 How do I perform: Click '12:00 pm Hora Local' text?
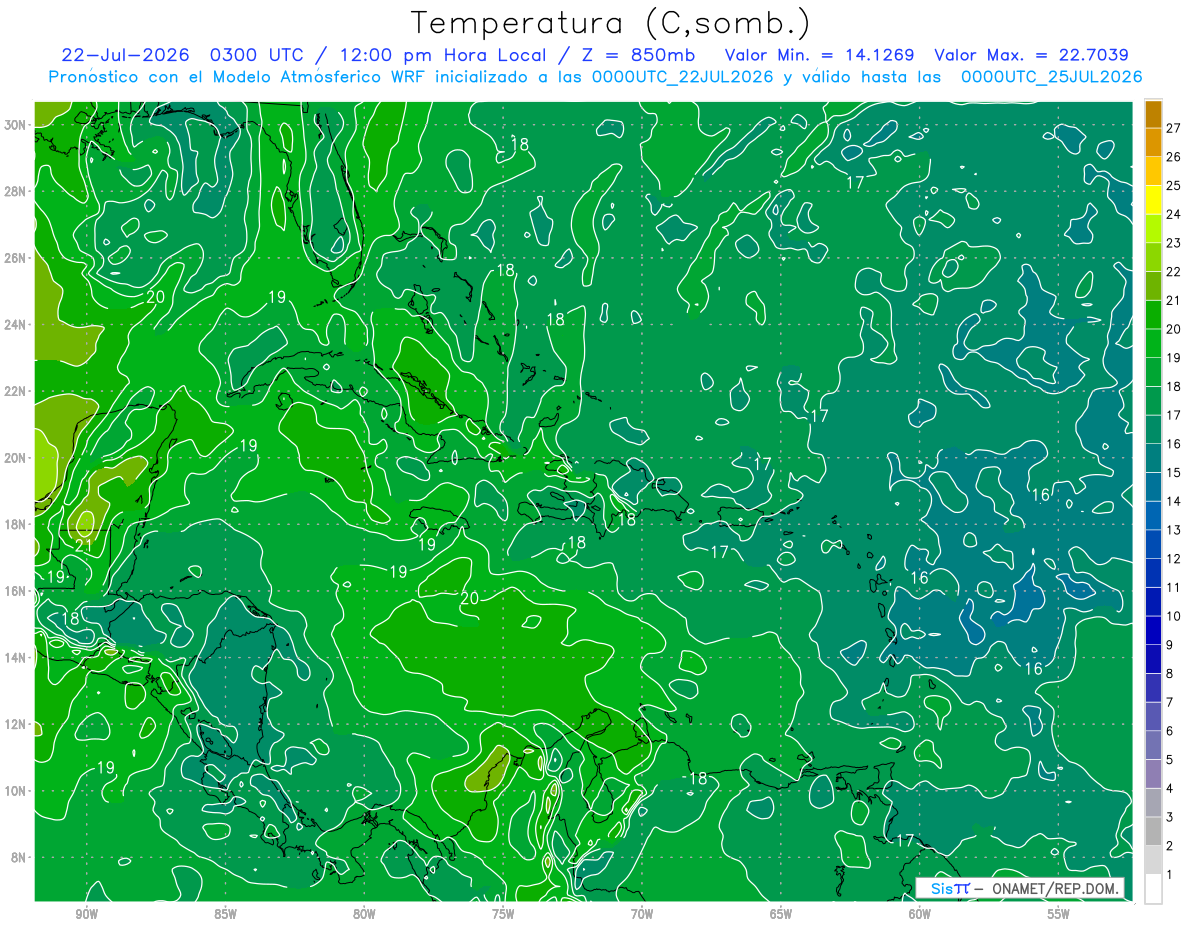(x=441, y=55)
